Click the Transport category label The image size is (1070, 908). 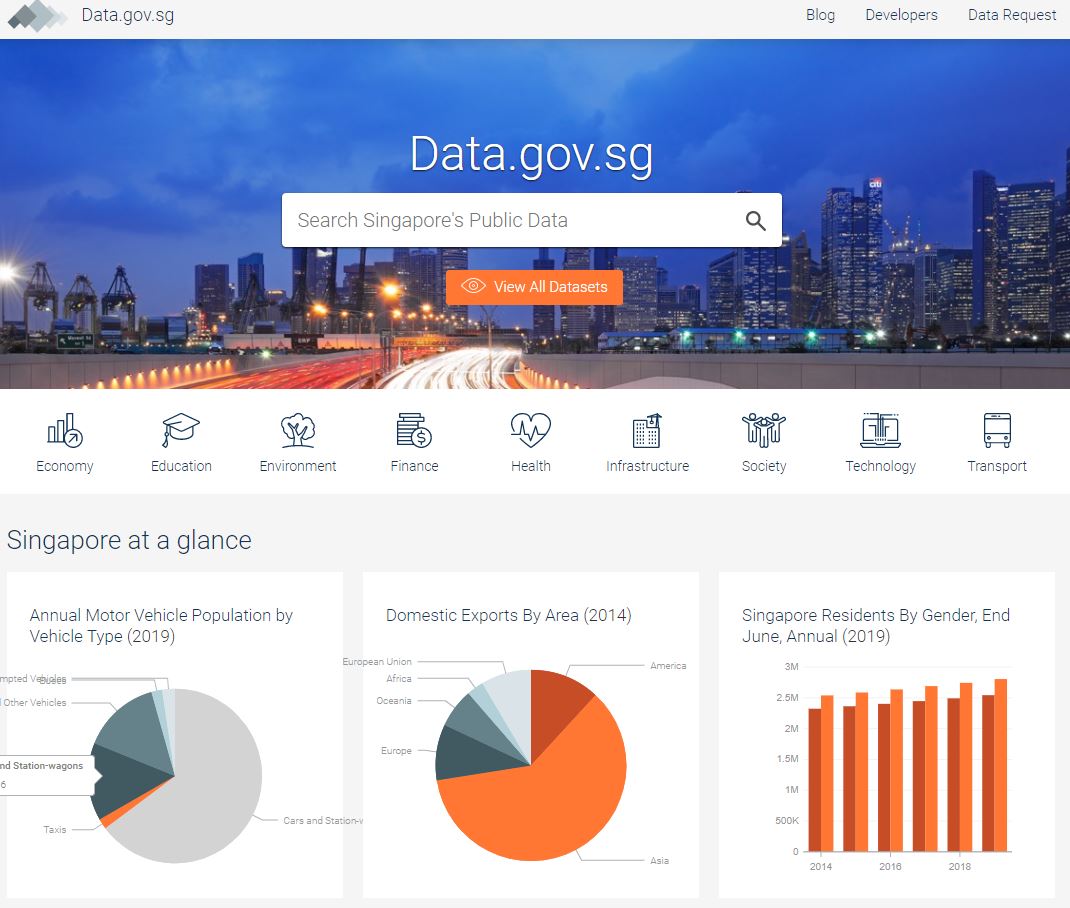(x=997, y=466)
